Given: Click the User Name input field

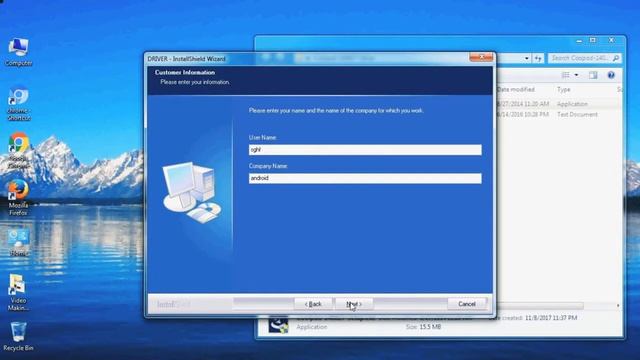Looking at the screenshot, I should pos(365,150).
